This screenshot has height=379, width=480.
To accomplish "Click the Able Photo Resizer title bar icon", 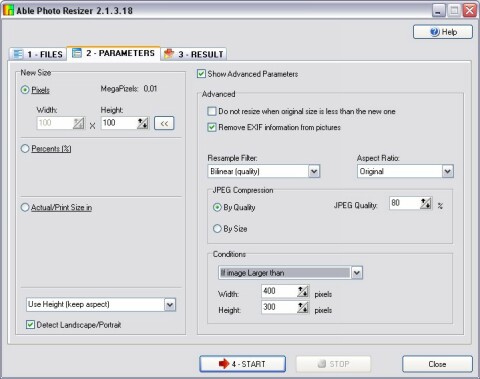I will click(x=8, y=10).
